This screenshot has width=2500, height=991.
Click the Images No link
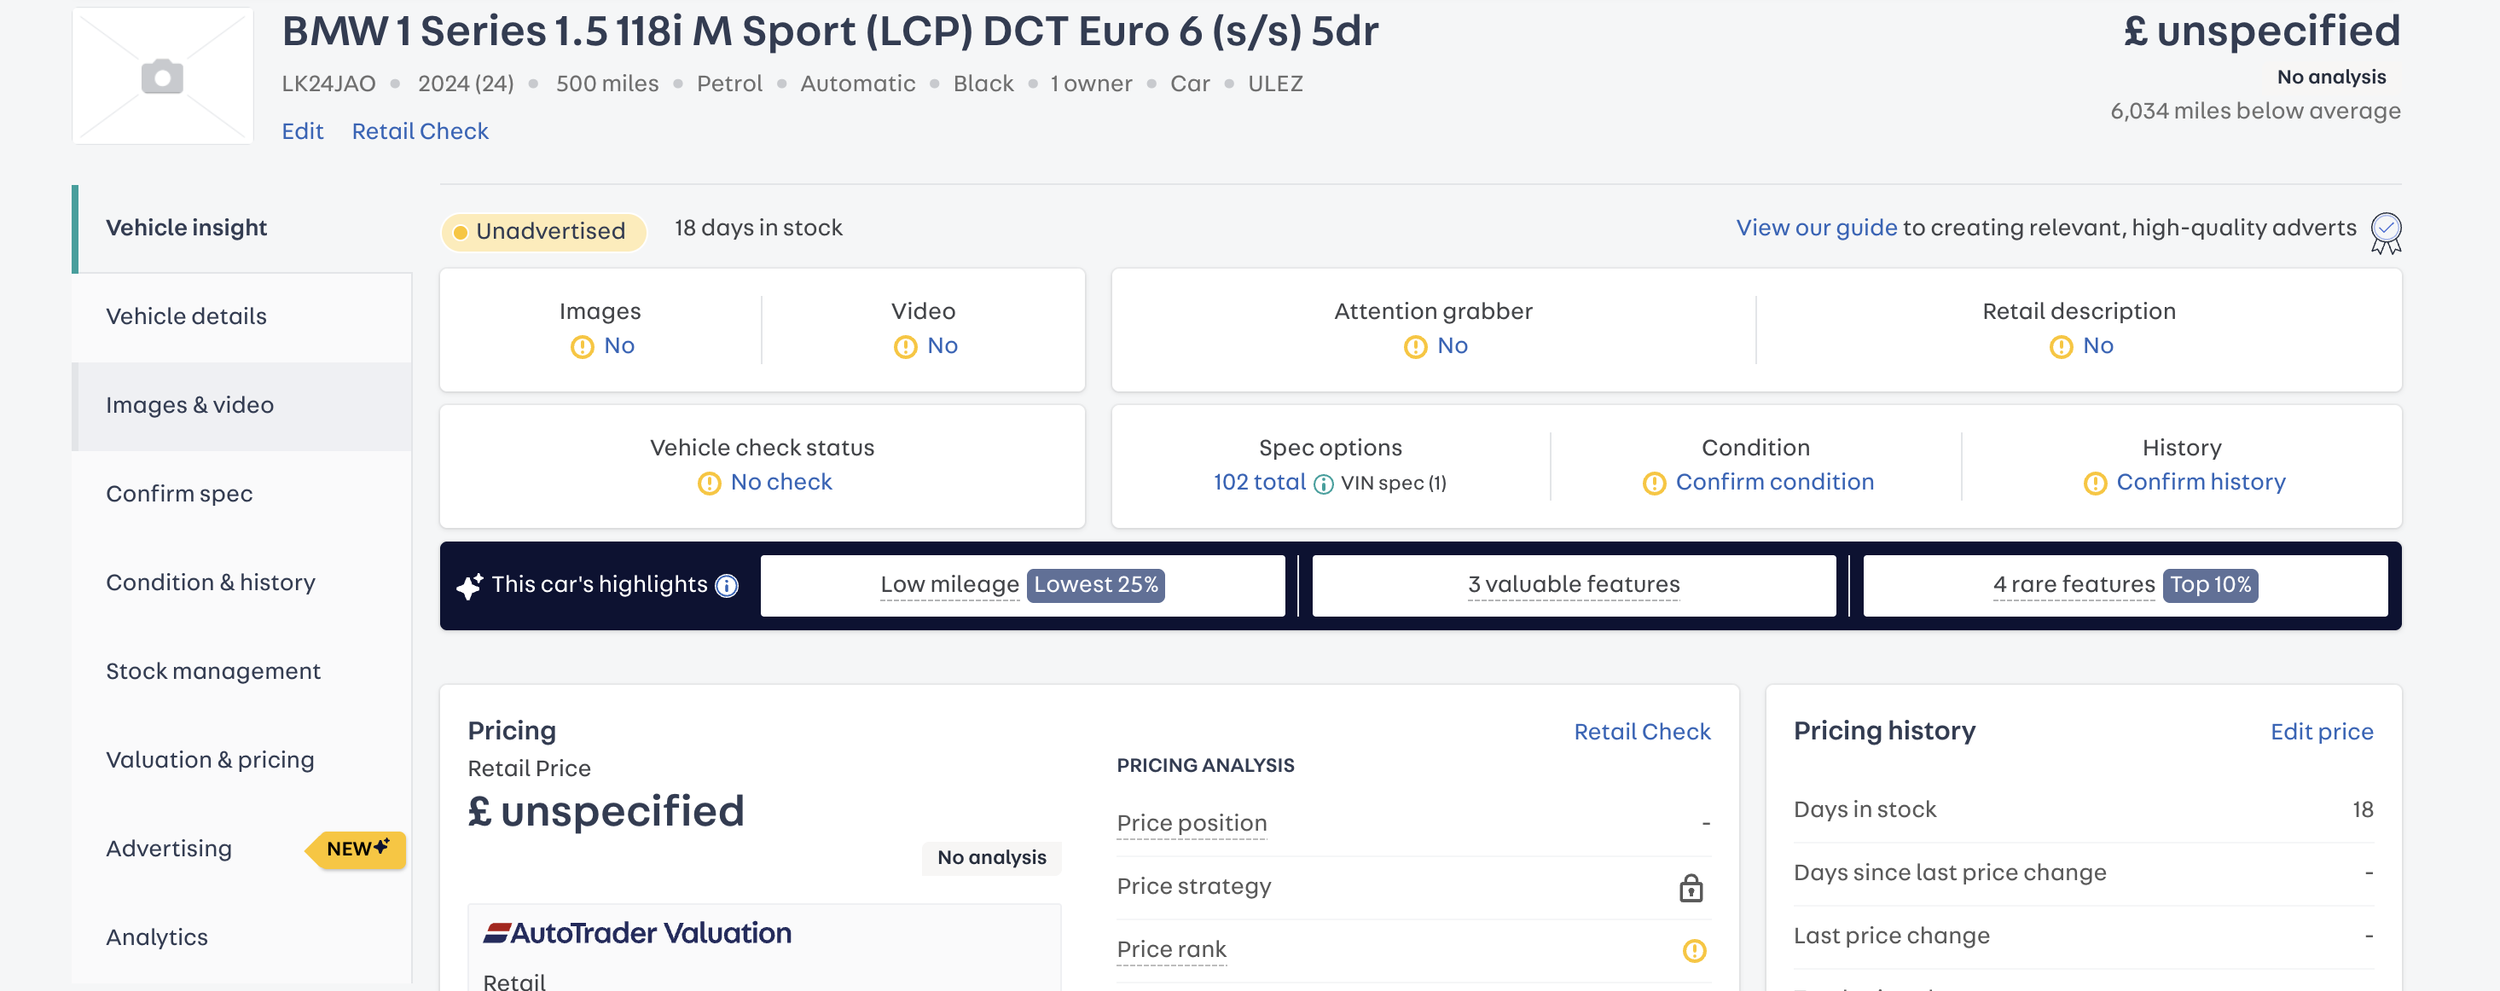pos(619,346)
